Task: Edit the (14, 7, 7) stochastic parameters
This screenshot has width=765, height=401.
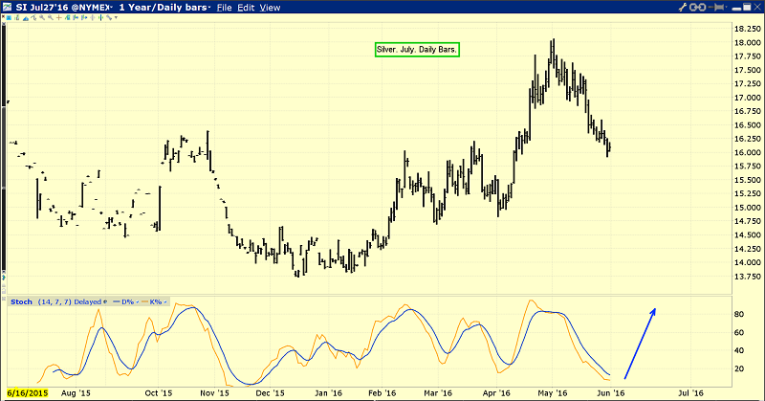Action: [x=55, y=302]
